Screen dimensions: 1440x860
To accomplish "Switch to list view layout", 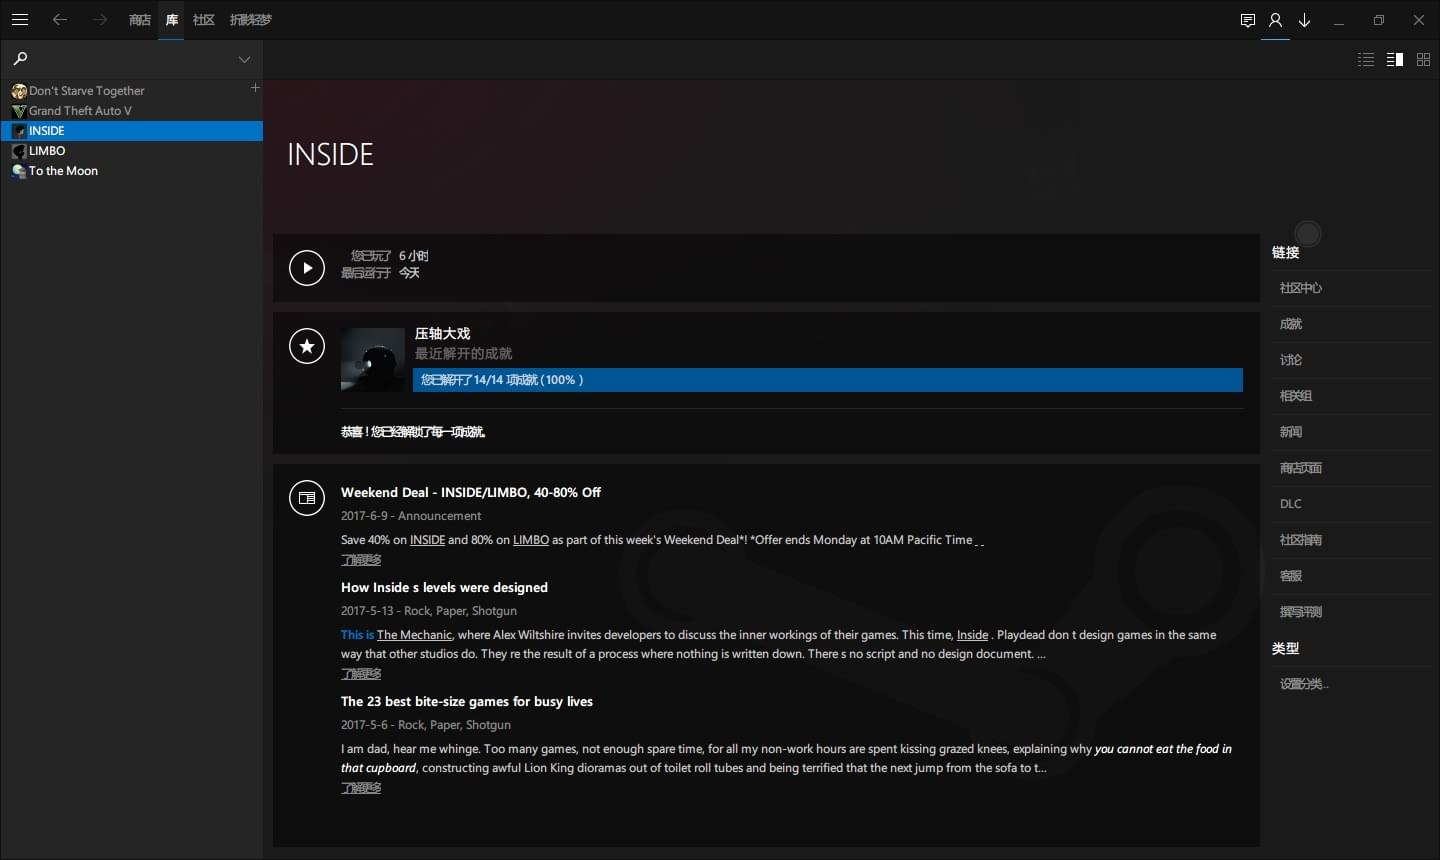I will coord(1366,60).
